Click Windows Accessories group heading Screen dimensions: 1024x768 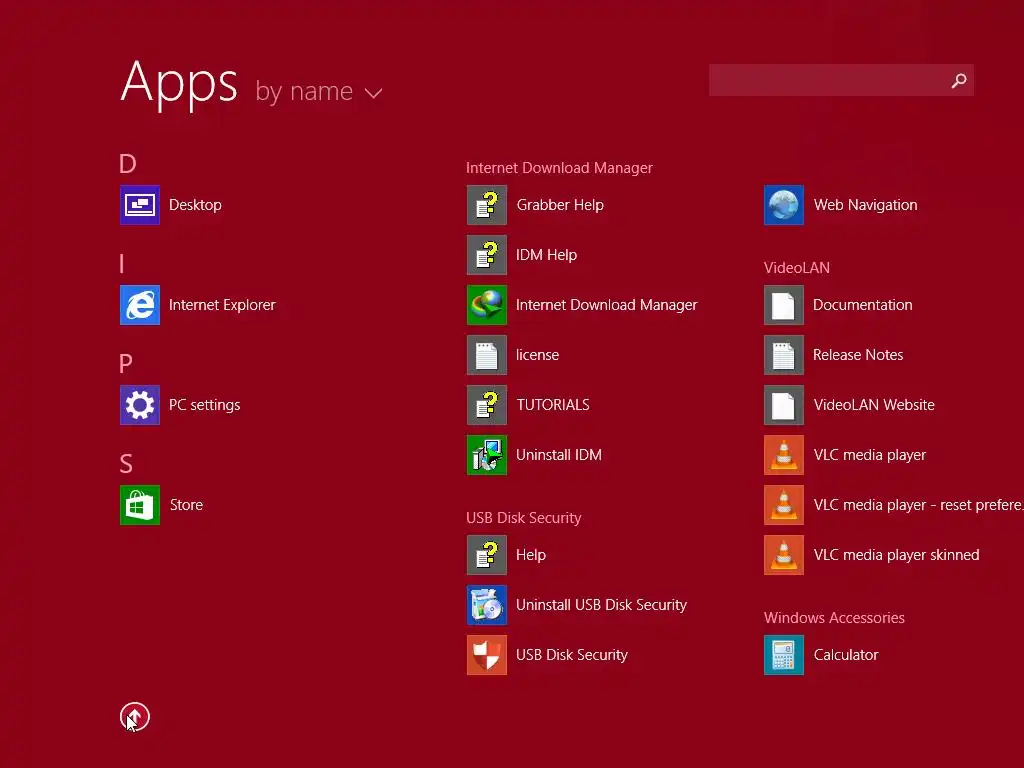tap(834, 618)
